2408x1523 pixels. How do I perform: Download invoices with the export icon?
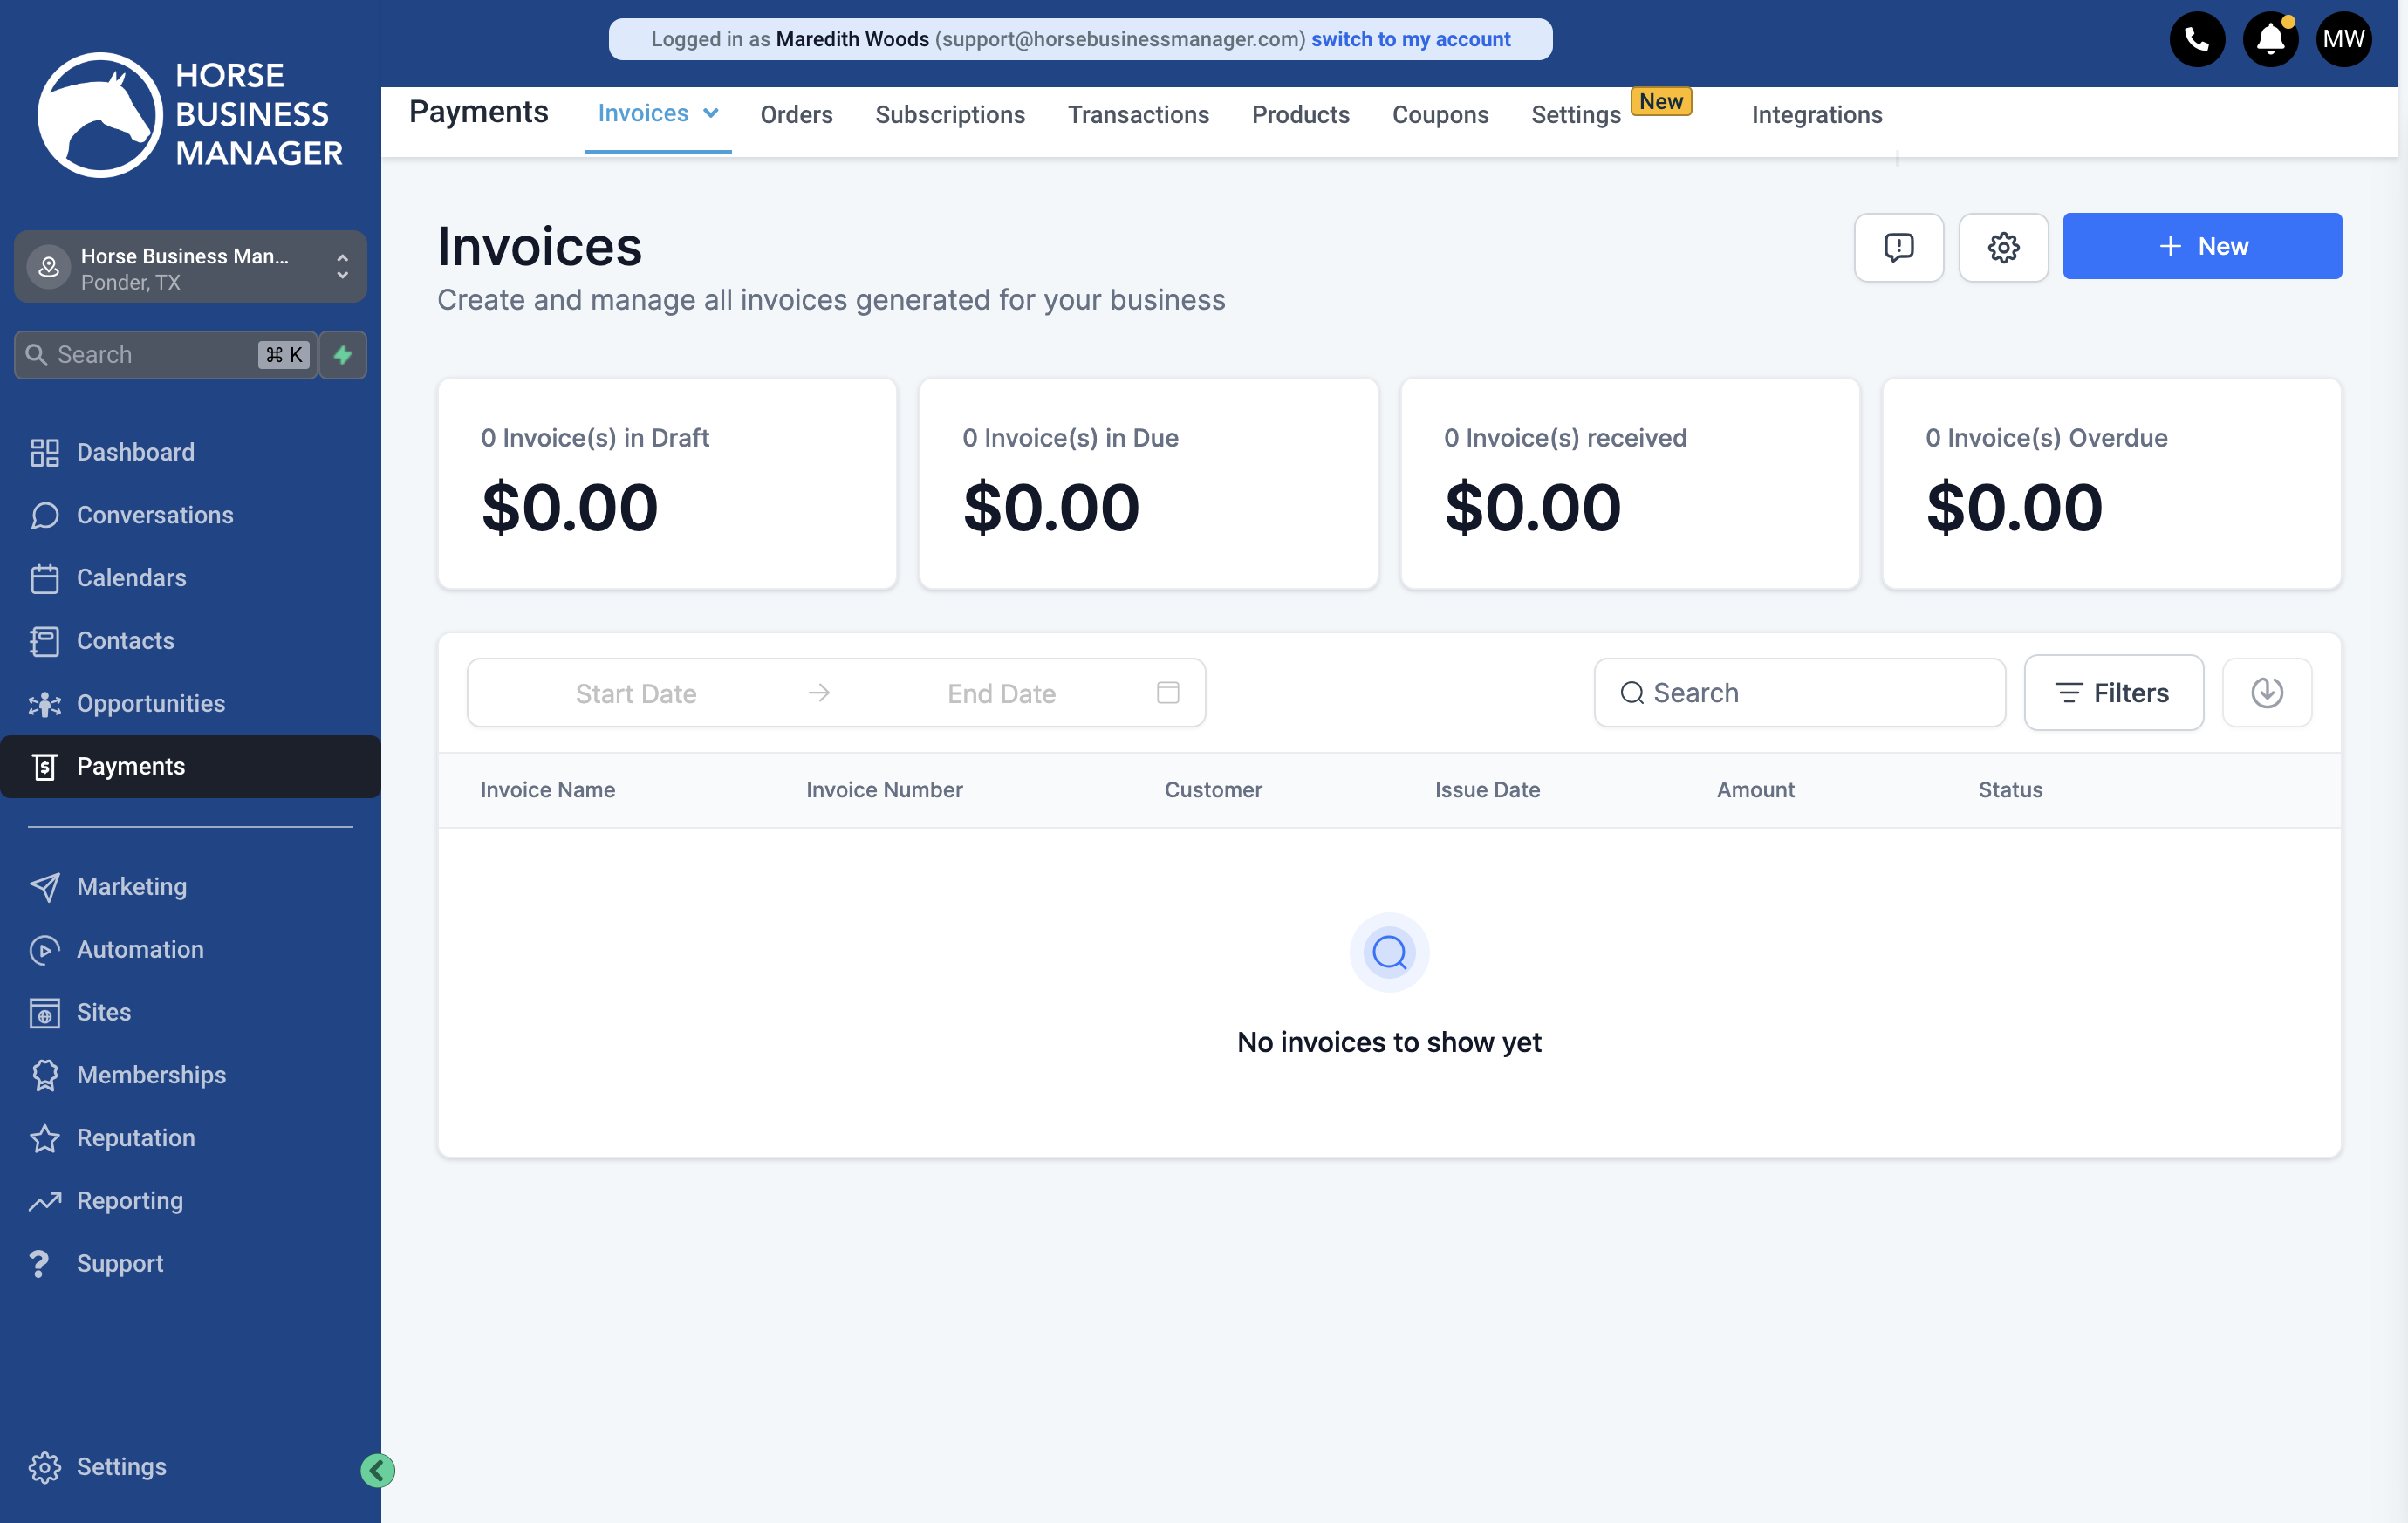tap(2266, 693)
